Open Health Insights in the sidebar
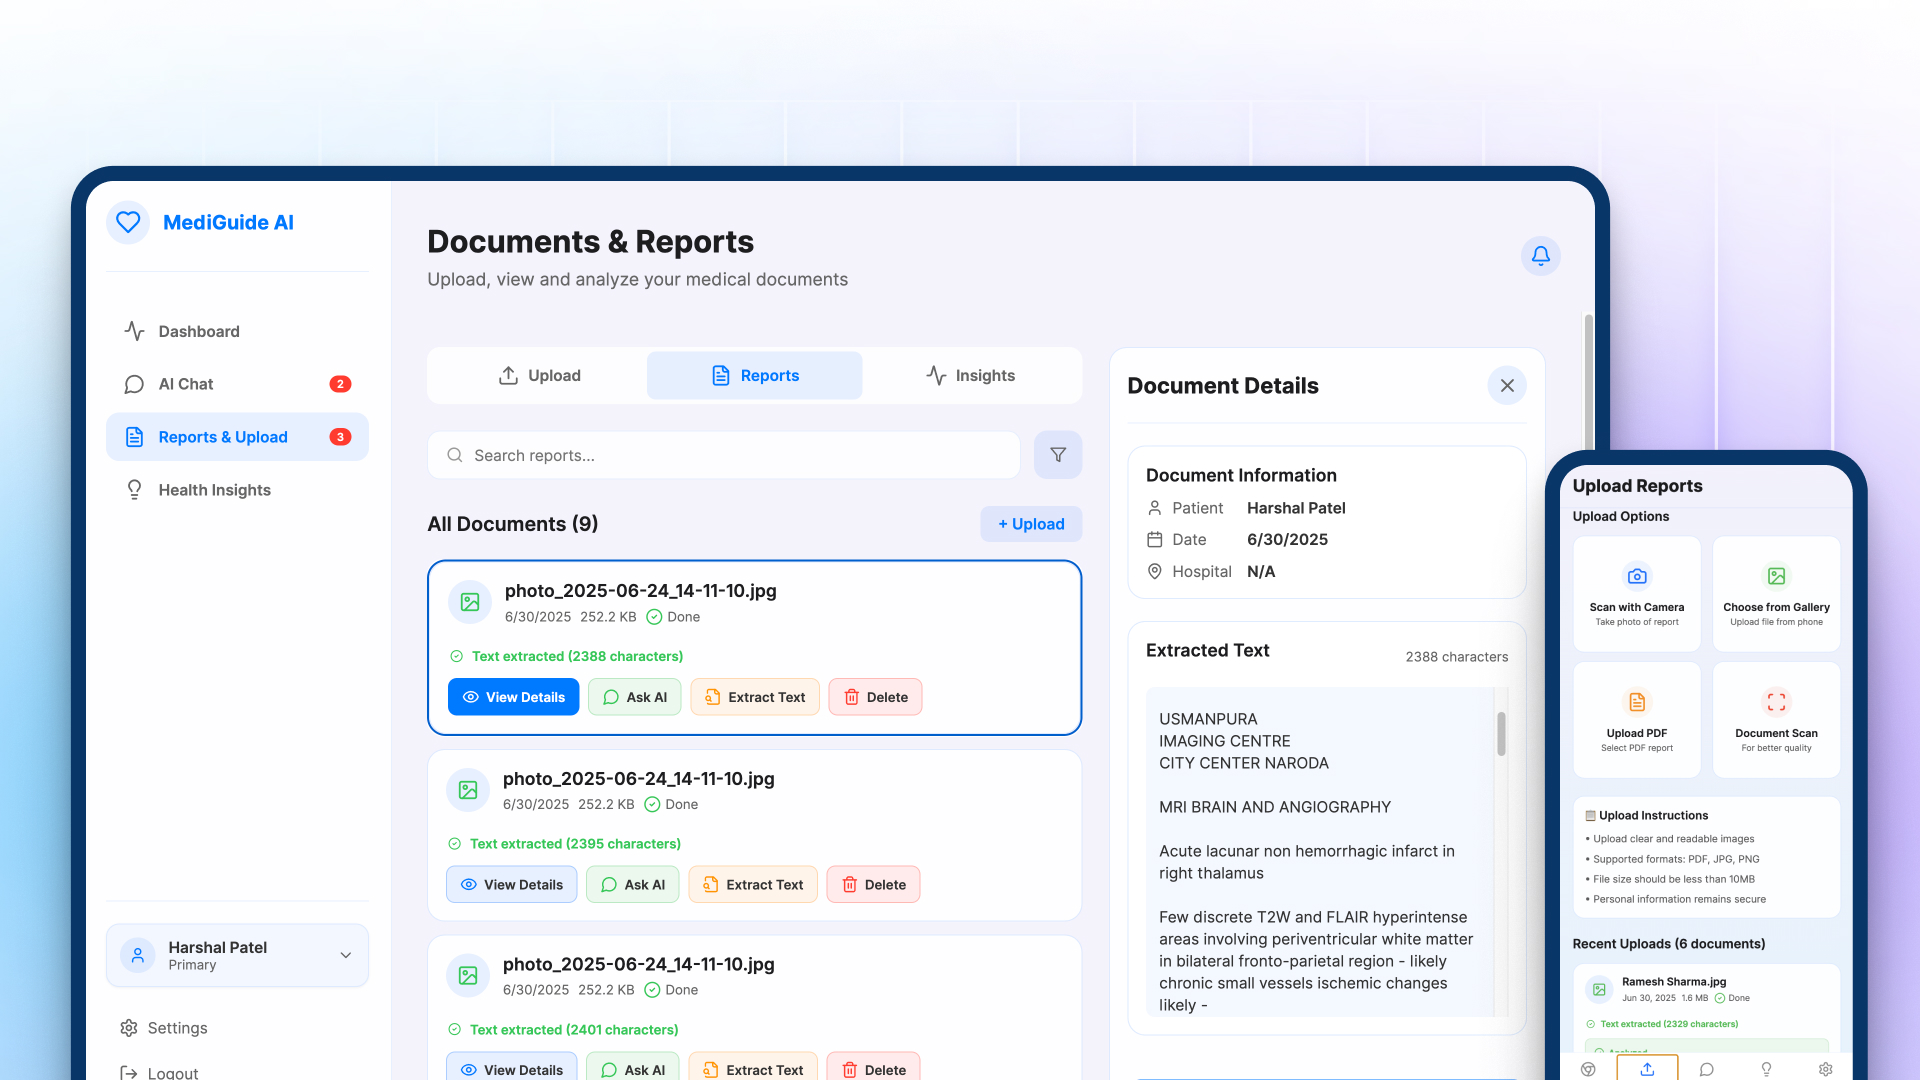This screenshot has height=1080, width=1920. point(214,490)
